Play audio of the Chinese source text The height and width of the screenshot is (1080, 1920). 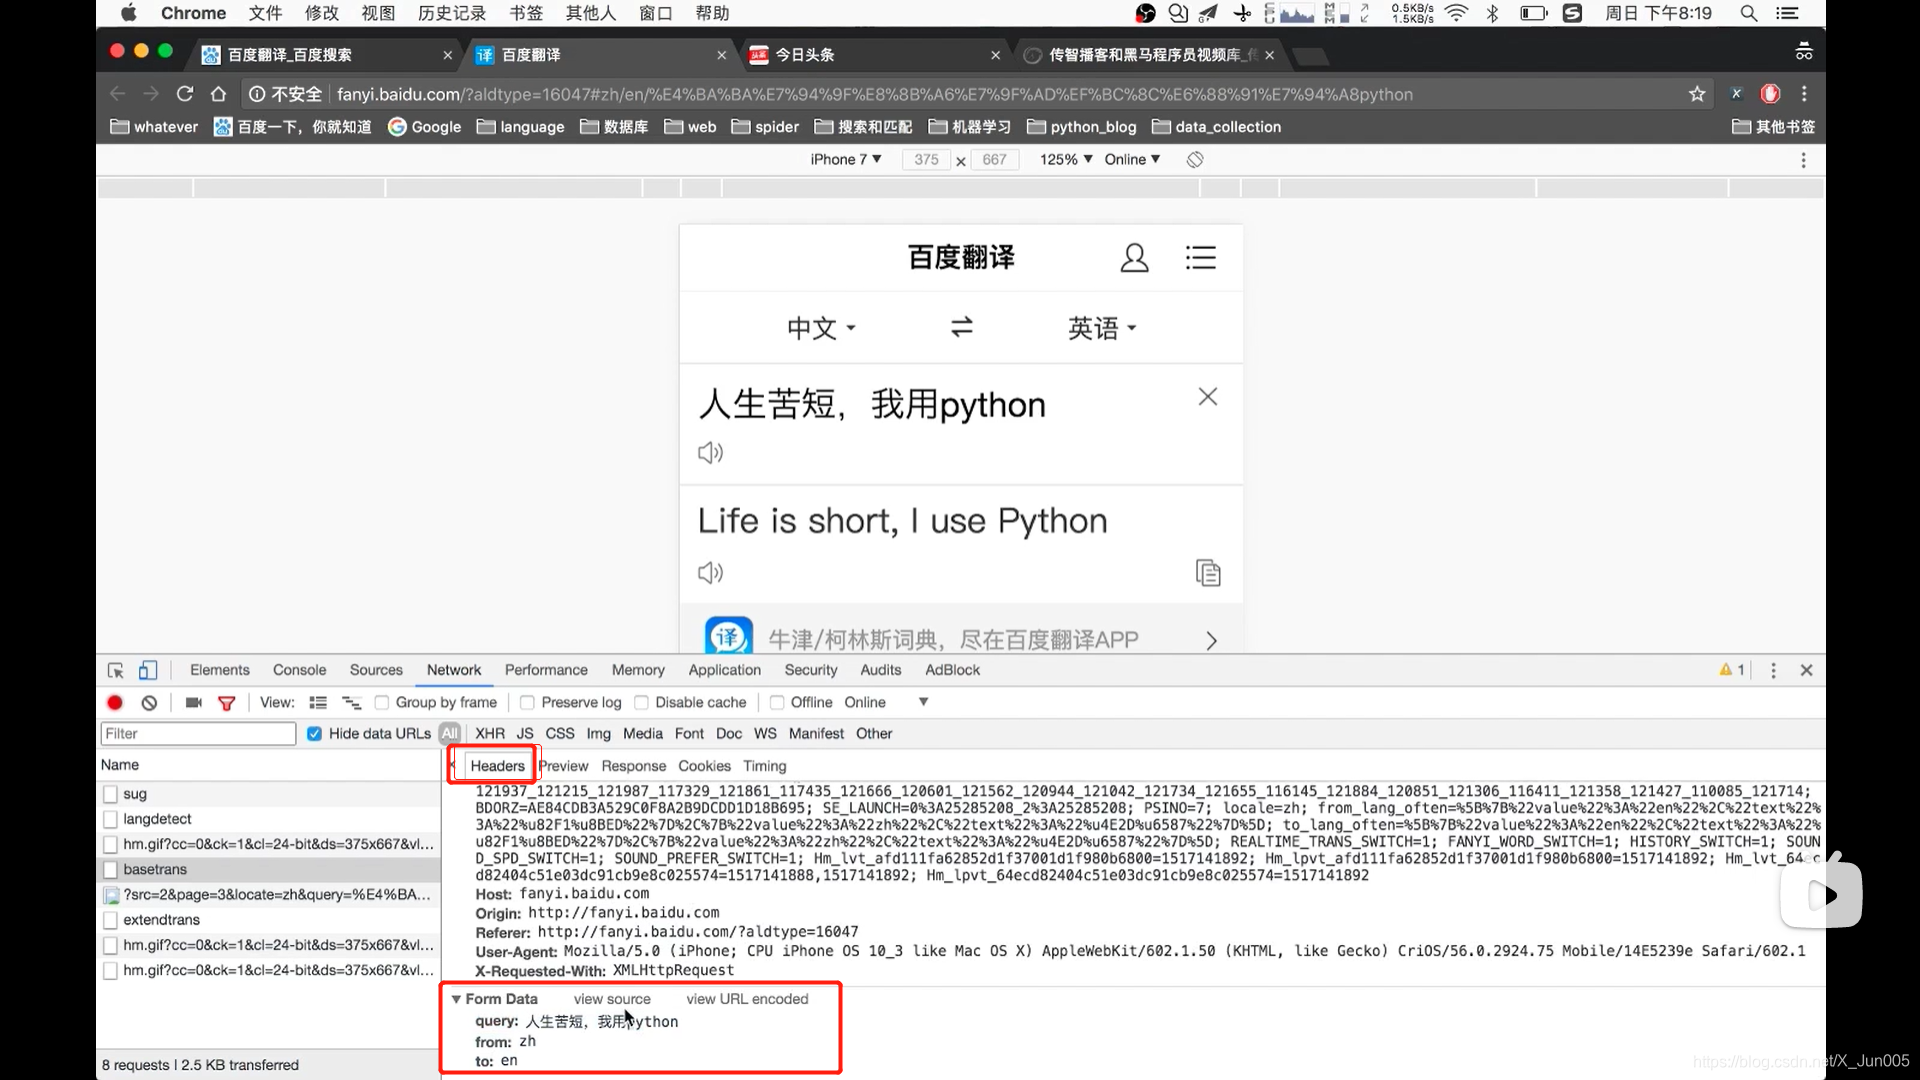point(710,453)
